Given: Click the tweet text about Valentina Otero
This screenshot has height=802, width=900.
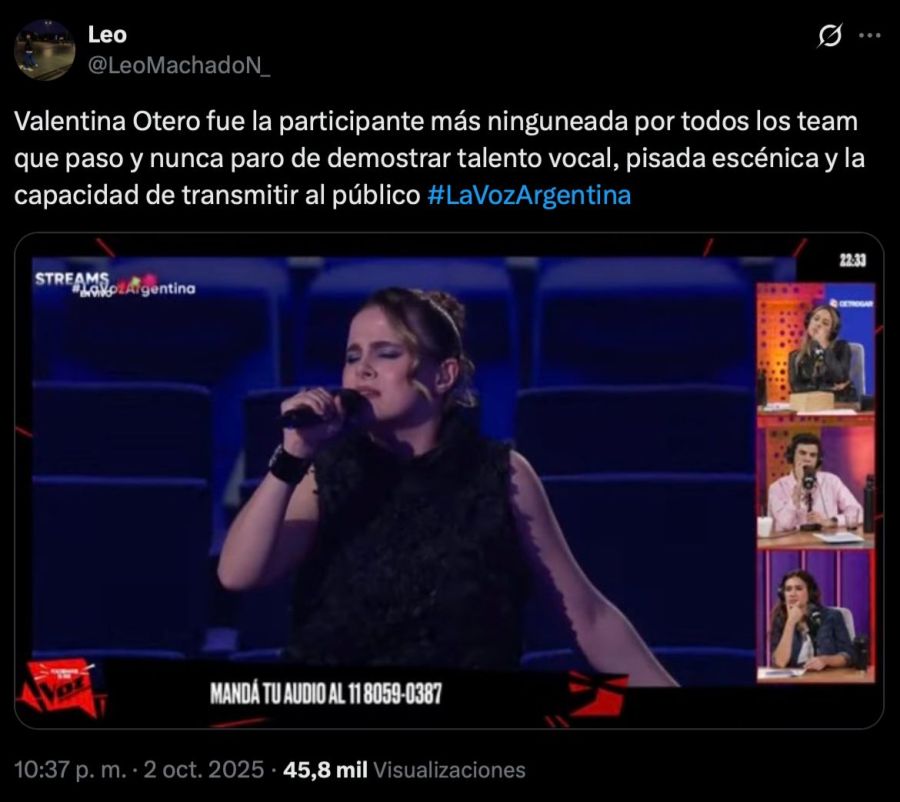Looking at the screenshot, I should 439,158.
